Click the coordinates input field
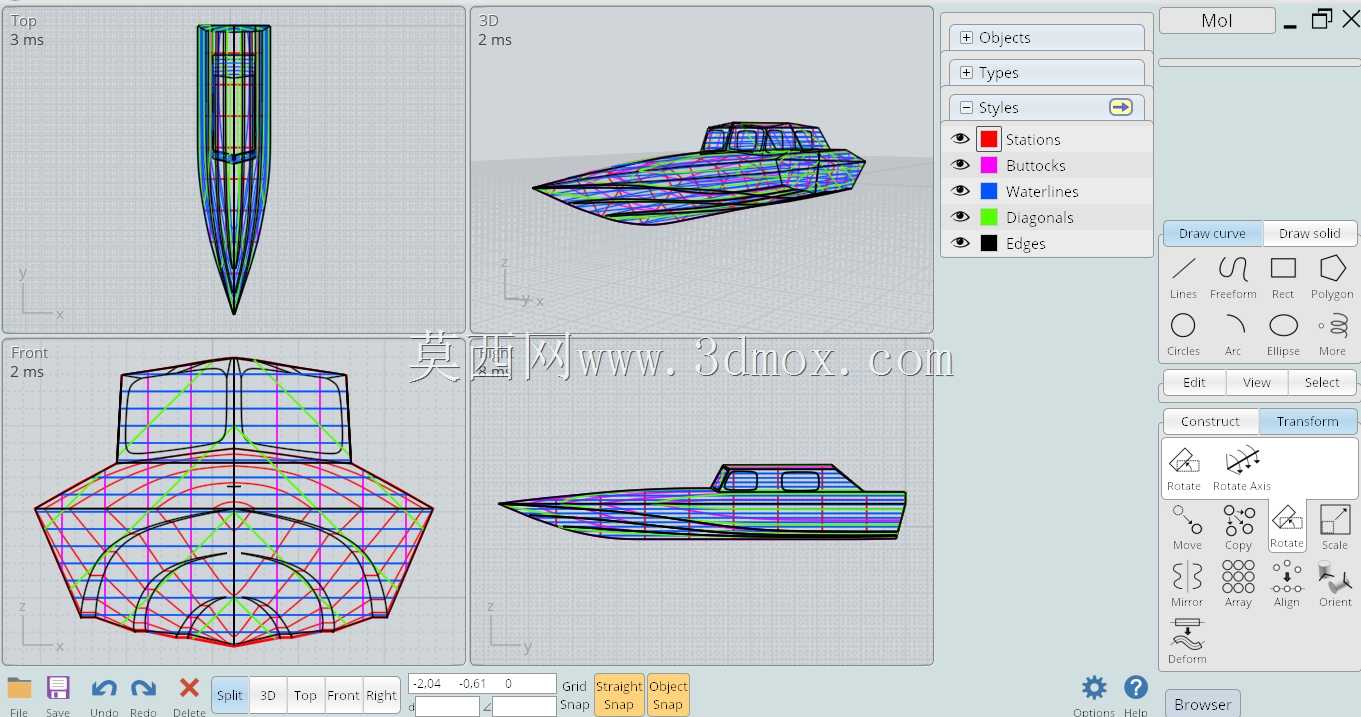Image resolution: width=1361 pixels, height=717 pixels. (482, 684)
